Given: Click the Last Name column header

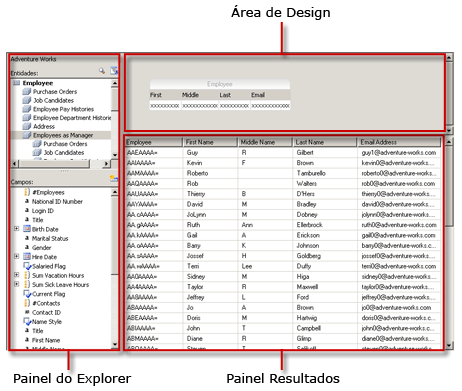Looking at the screenshot, I should [x=325, y=142].
